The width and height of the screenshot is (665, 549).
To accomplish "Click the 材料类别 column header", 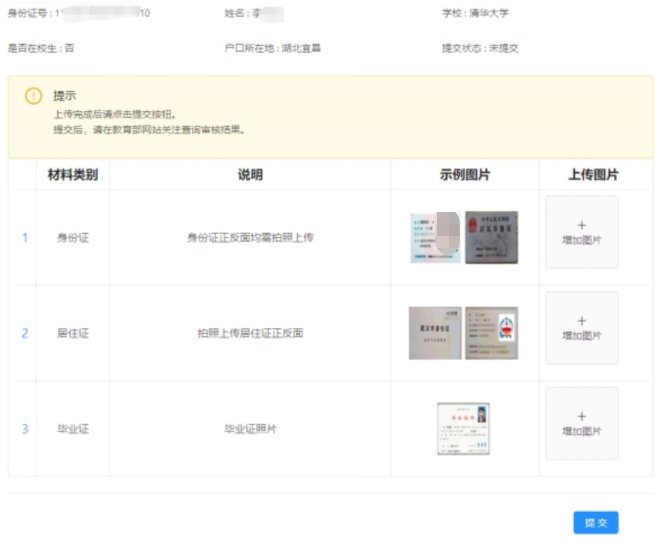I will (x=72, y=175).
